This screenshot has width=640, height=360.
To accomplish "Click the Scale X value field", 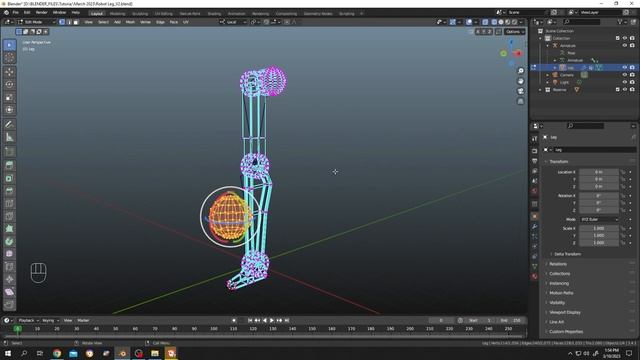I will click(599, 228).
